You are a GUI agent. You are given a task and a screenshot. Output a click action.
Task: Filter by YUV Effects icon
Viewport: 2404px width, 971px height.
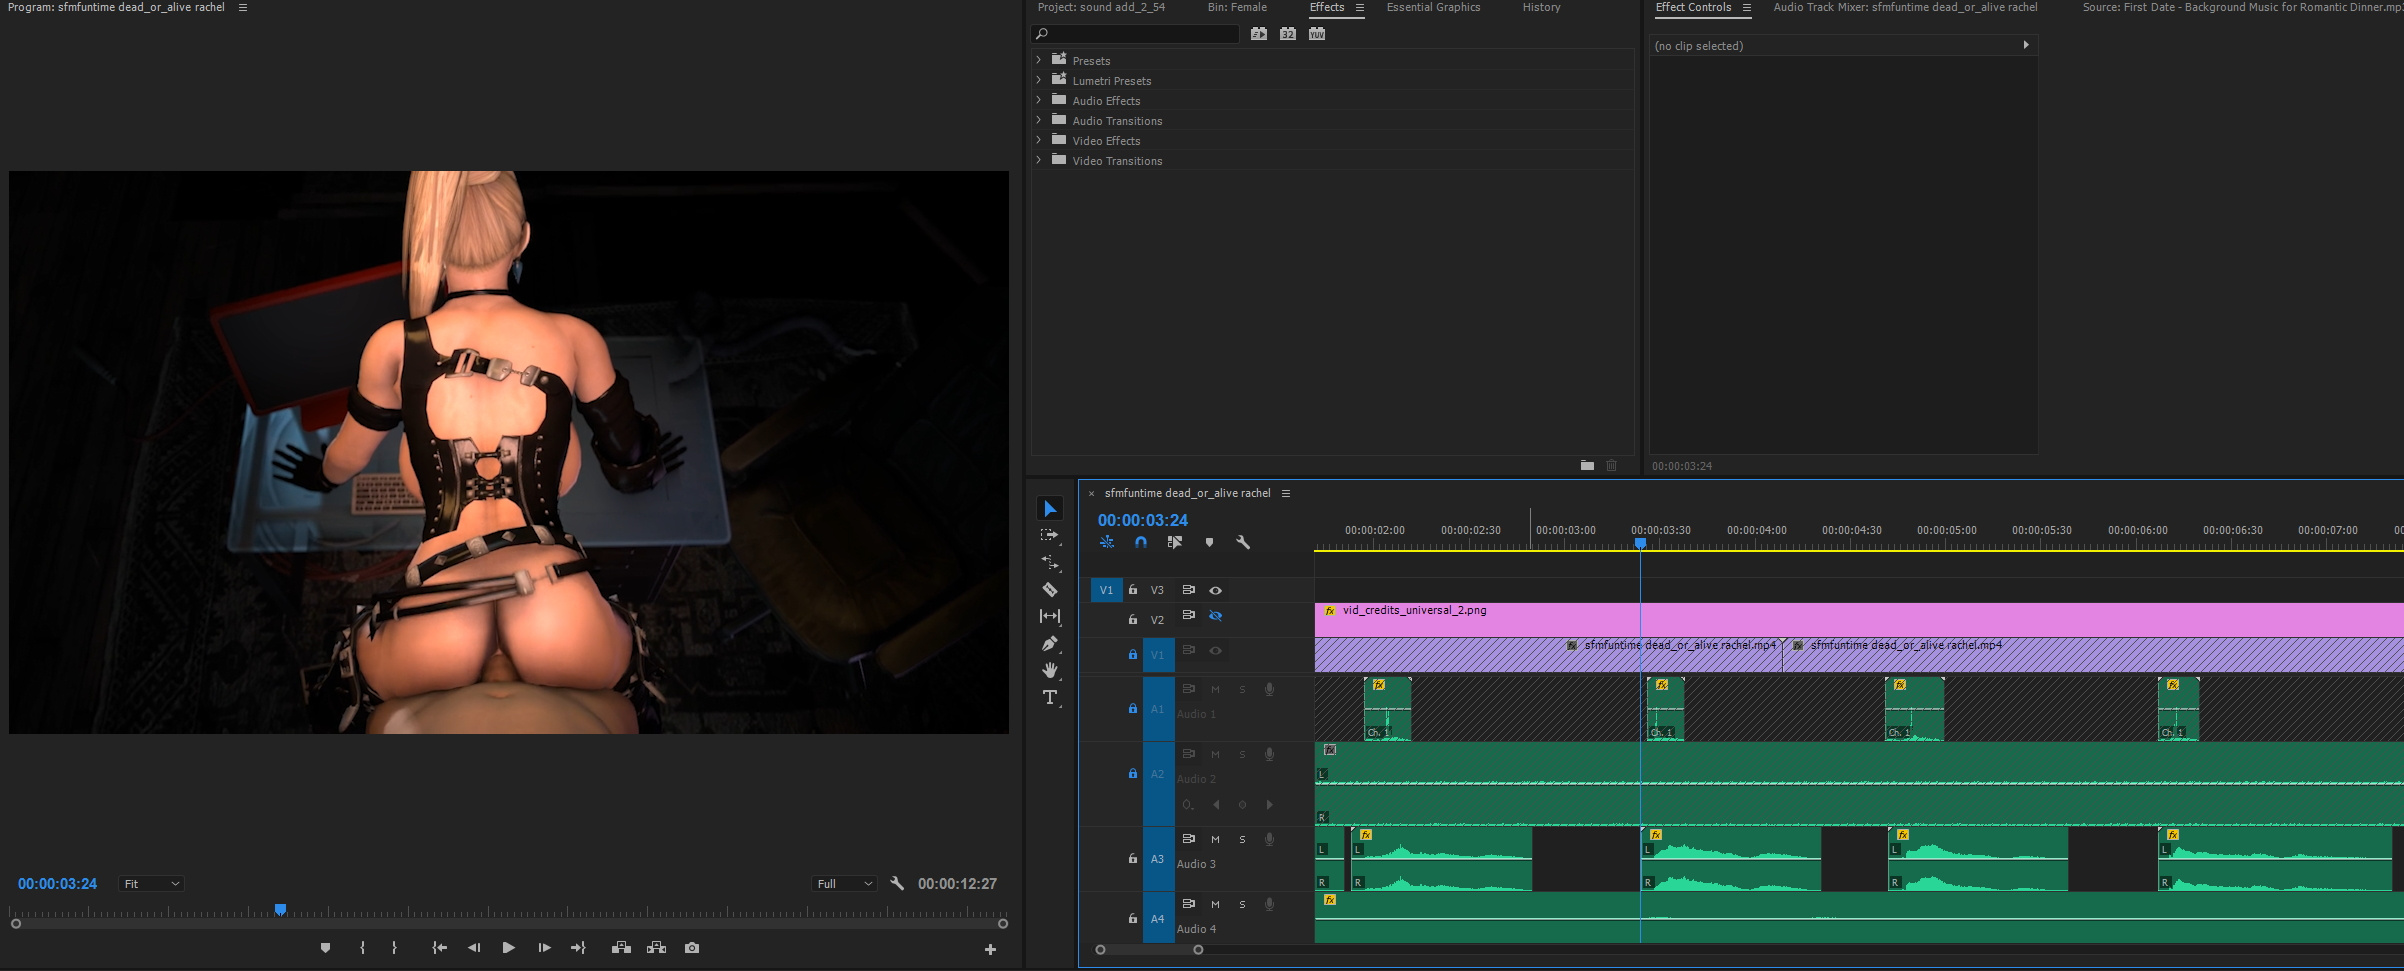coord(1317,34)
